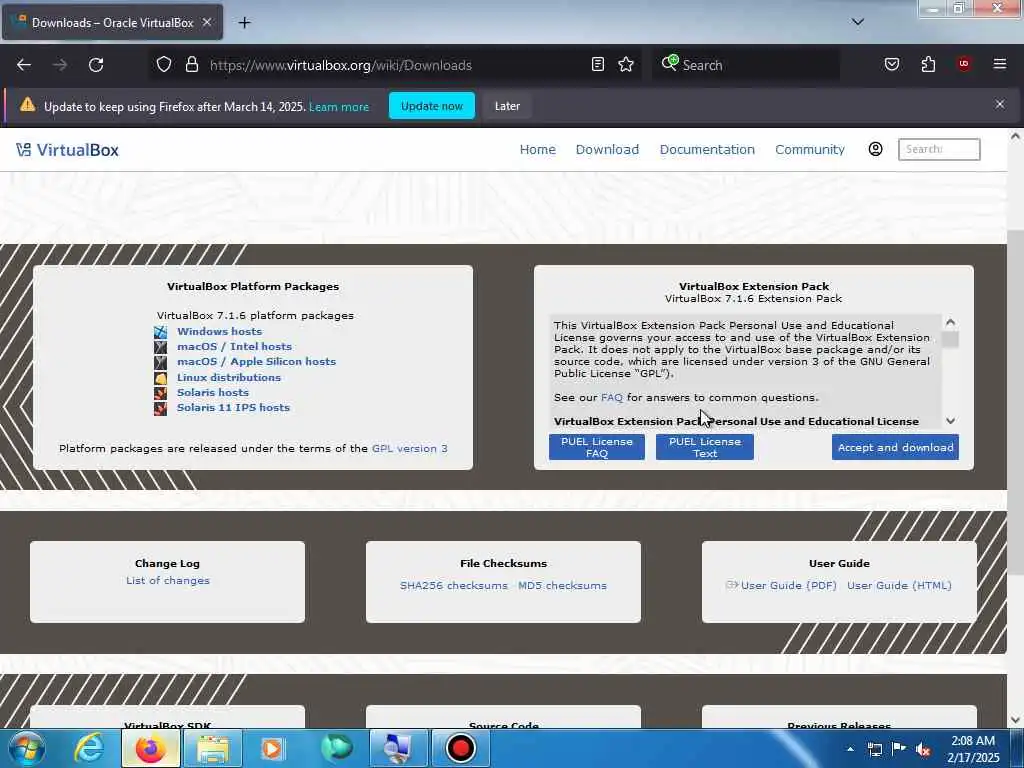This screenshot has width=1024, height=768.
Task: Click the muted volume tray icon
Action: click(x=923, y=749)
